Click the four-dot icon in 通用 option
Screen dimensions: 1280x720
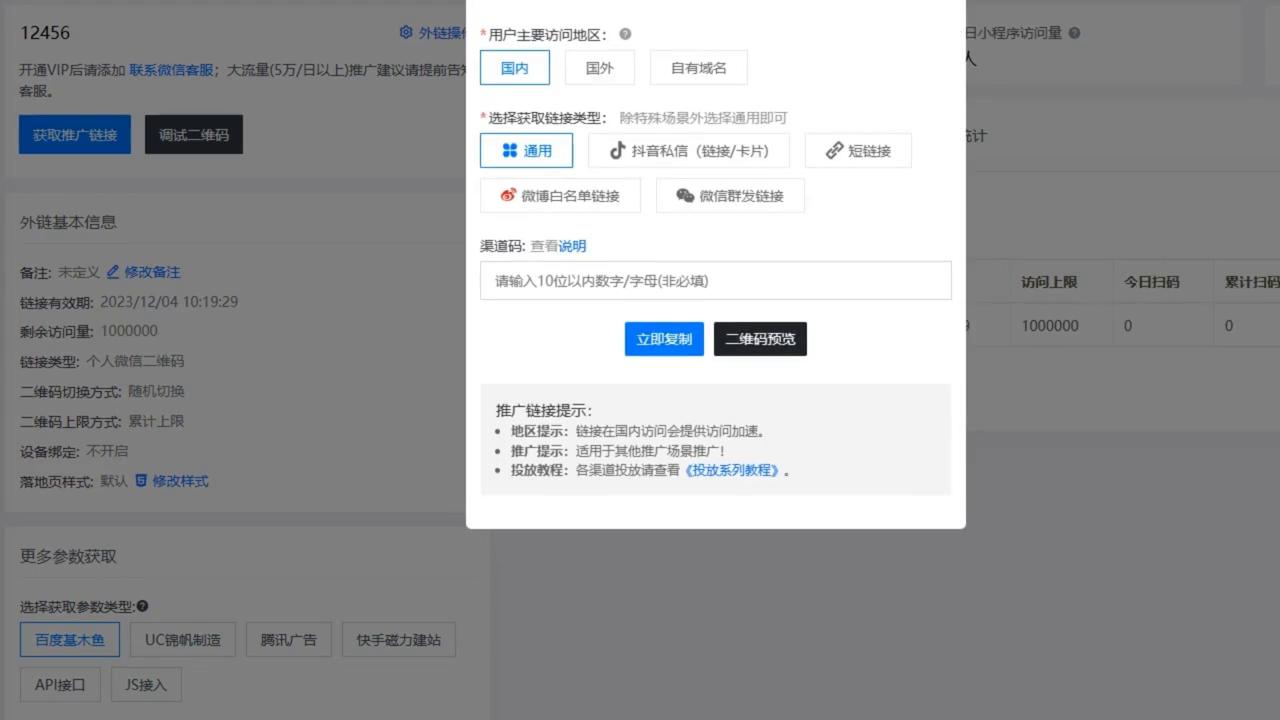pyautogui.click(x=510, y=151)
